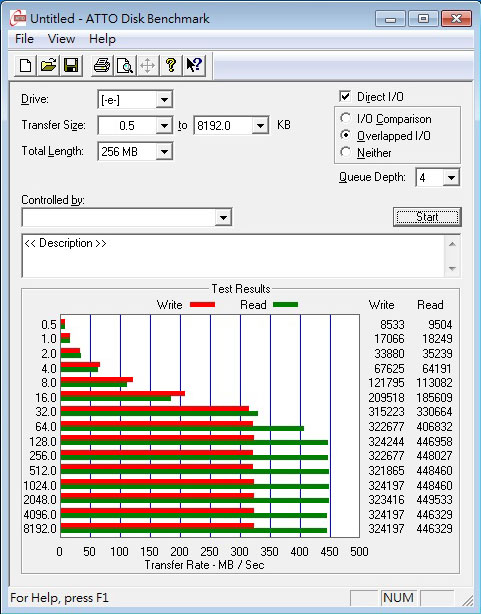Viewport: 481px width, 614px height.
Task: Click the 4096.0 transfer size row label
Action: [x=40, y=514]
